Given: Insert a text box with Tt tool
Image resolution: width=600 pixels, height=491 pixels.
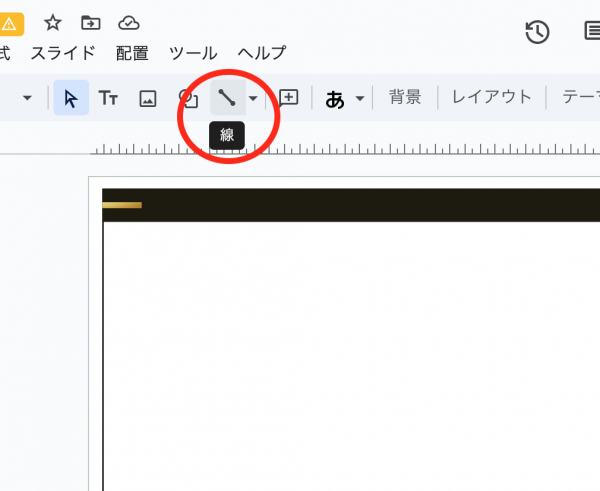Looking at the screenshot, I should 108,98.
